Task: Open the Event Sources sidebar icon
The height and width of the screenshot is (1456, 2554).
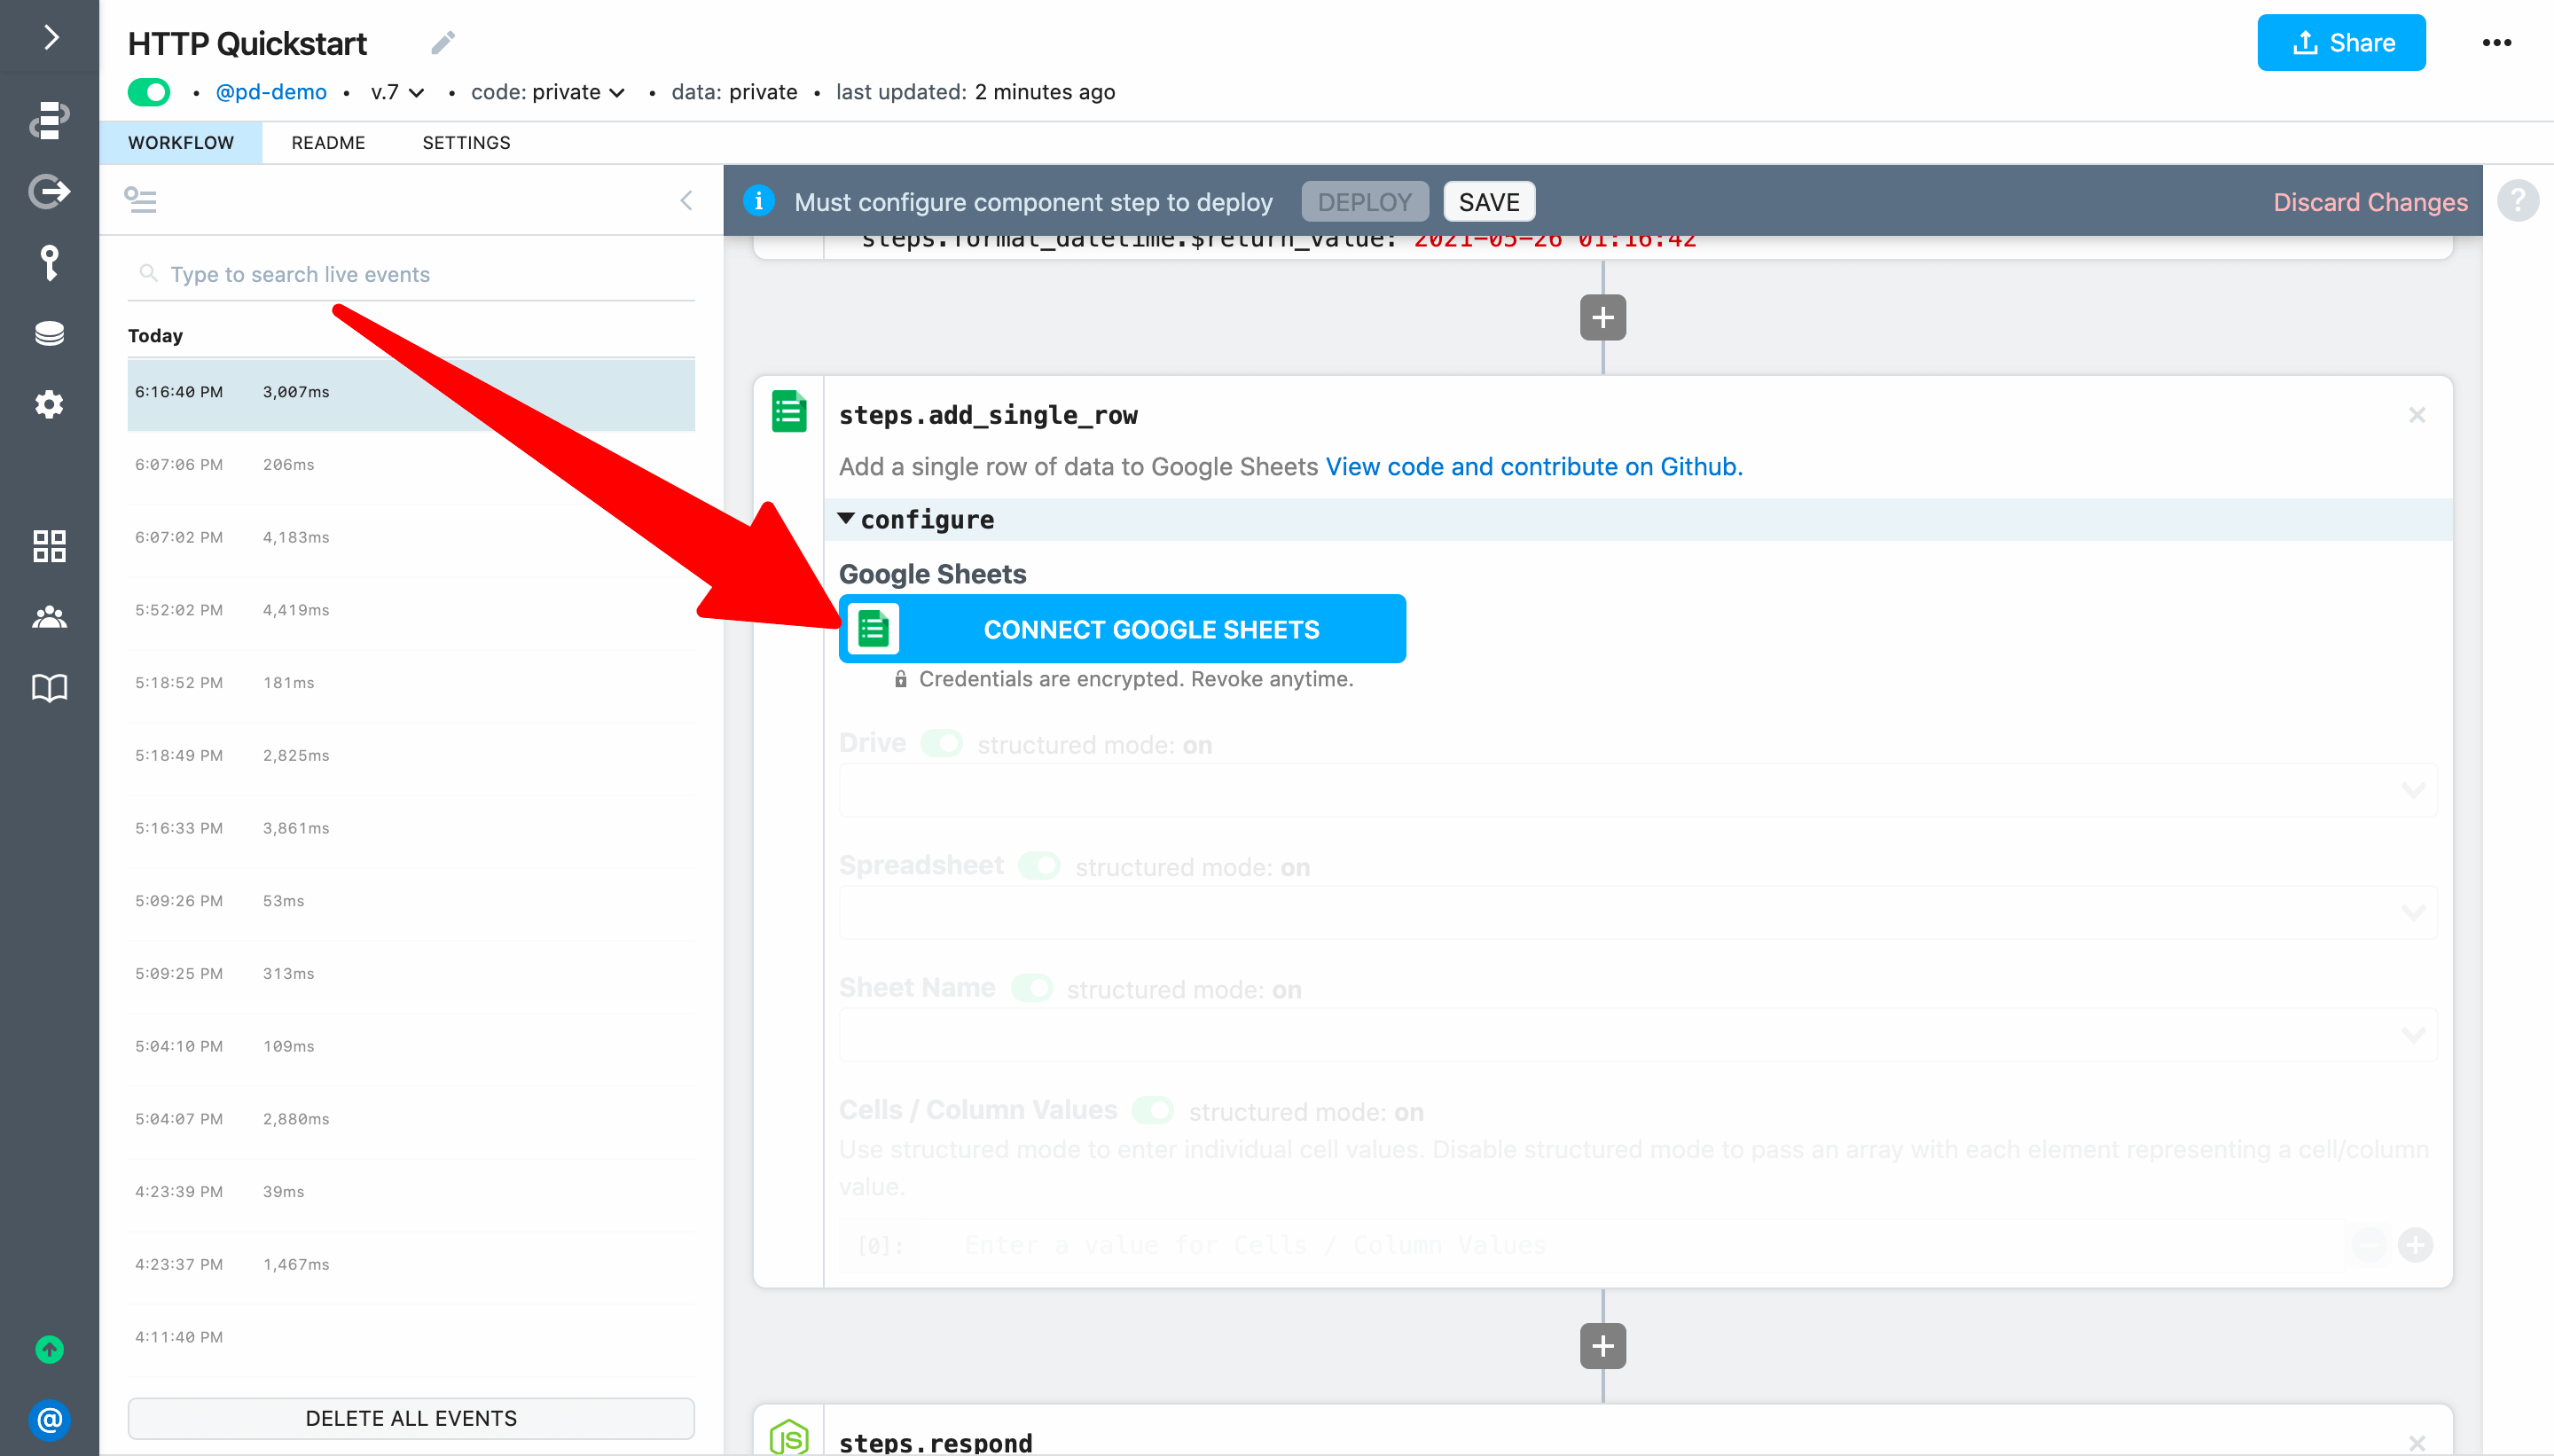Action: (x=49, y=191)
